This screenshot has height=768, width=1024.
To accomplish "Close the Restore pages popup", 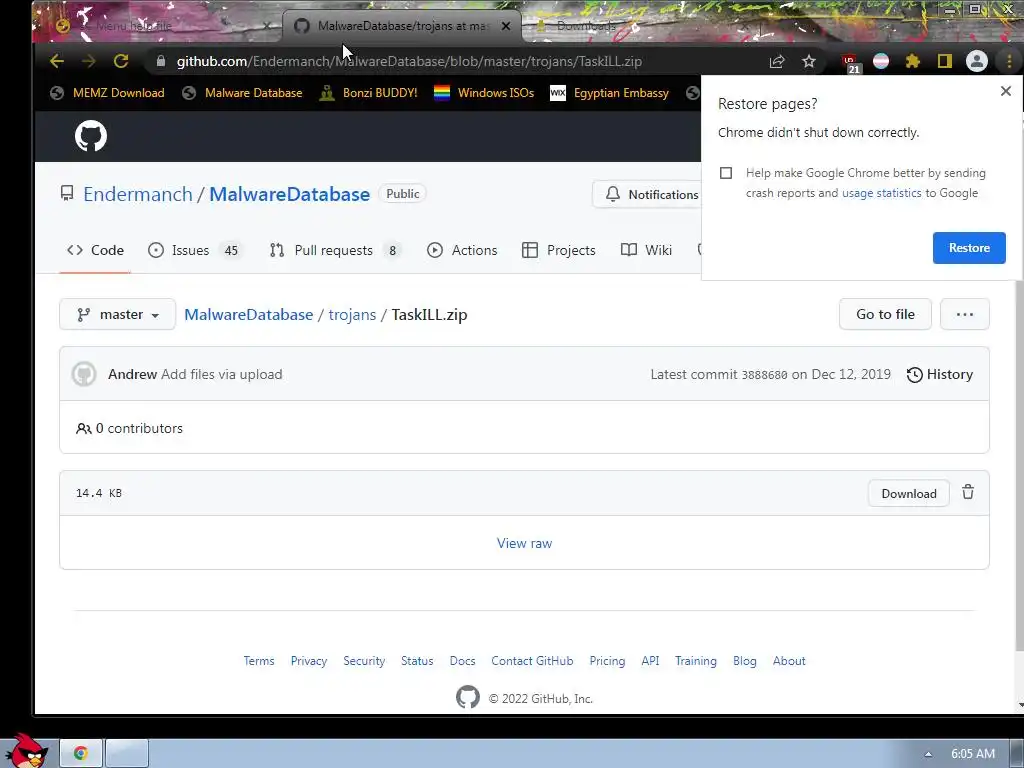I will (x=1006, y=91).
